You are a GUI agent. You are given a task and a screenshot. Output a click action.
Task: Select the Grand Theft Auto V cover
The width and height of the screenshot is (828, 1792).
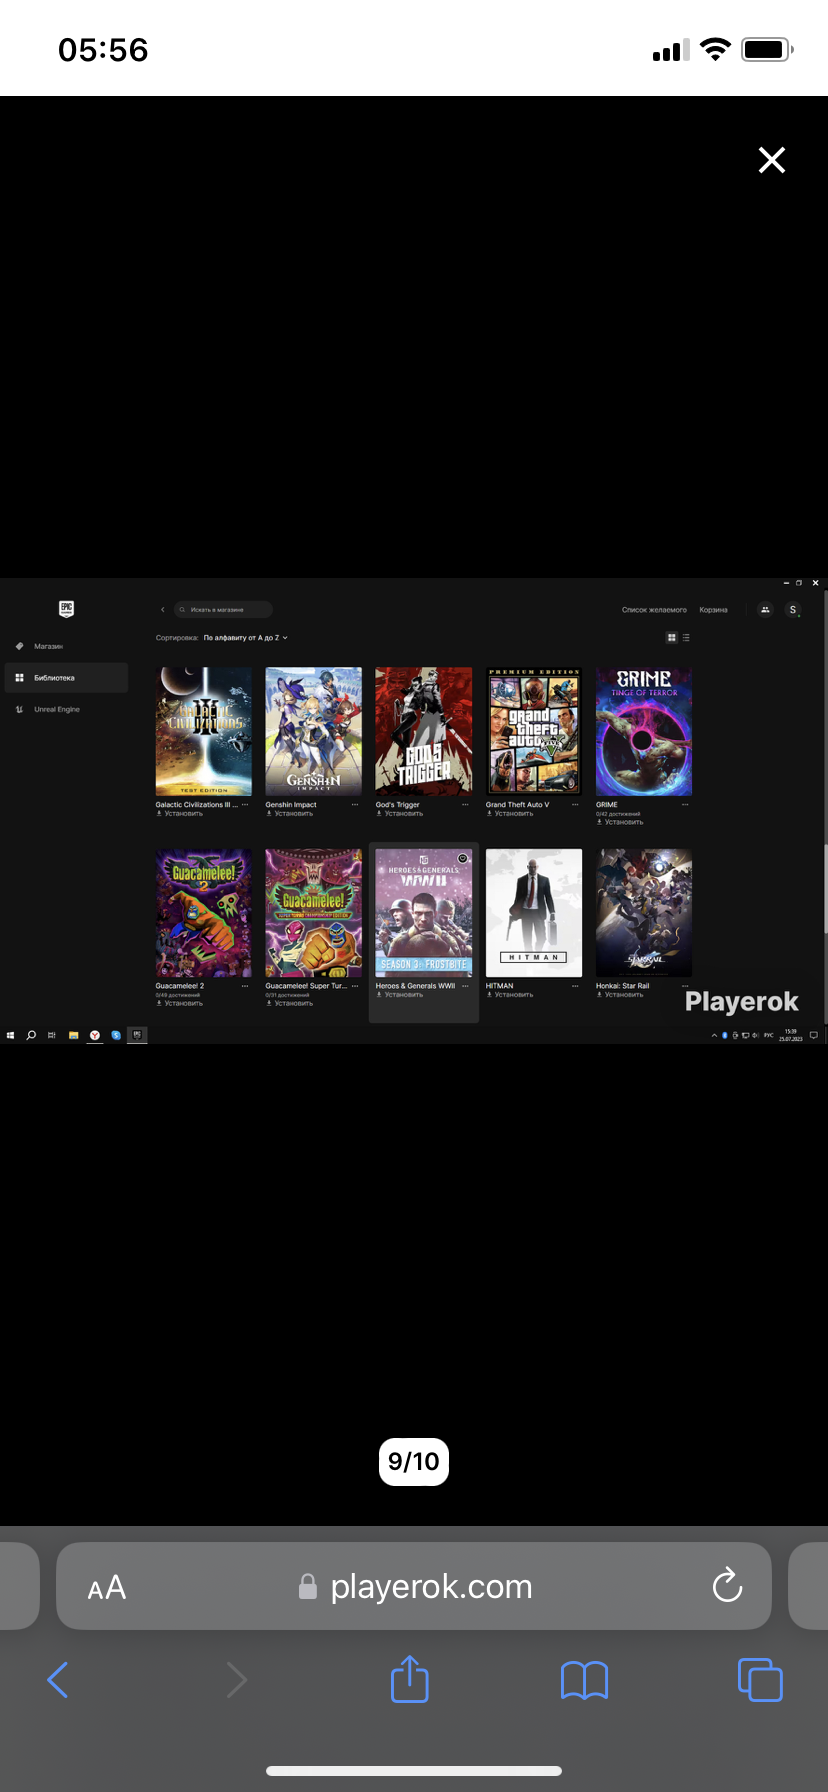(534, 732)
